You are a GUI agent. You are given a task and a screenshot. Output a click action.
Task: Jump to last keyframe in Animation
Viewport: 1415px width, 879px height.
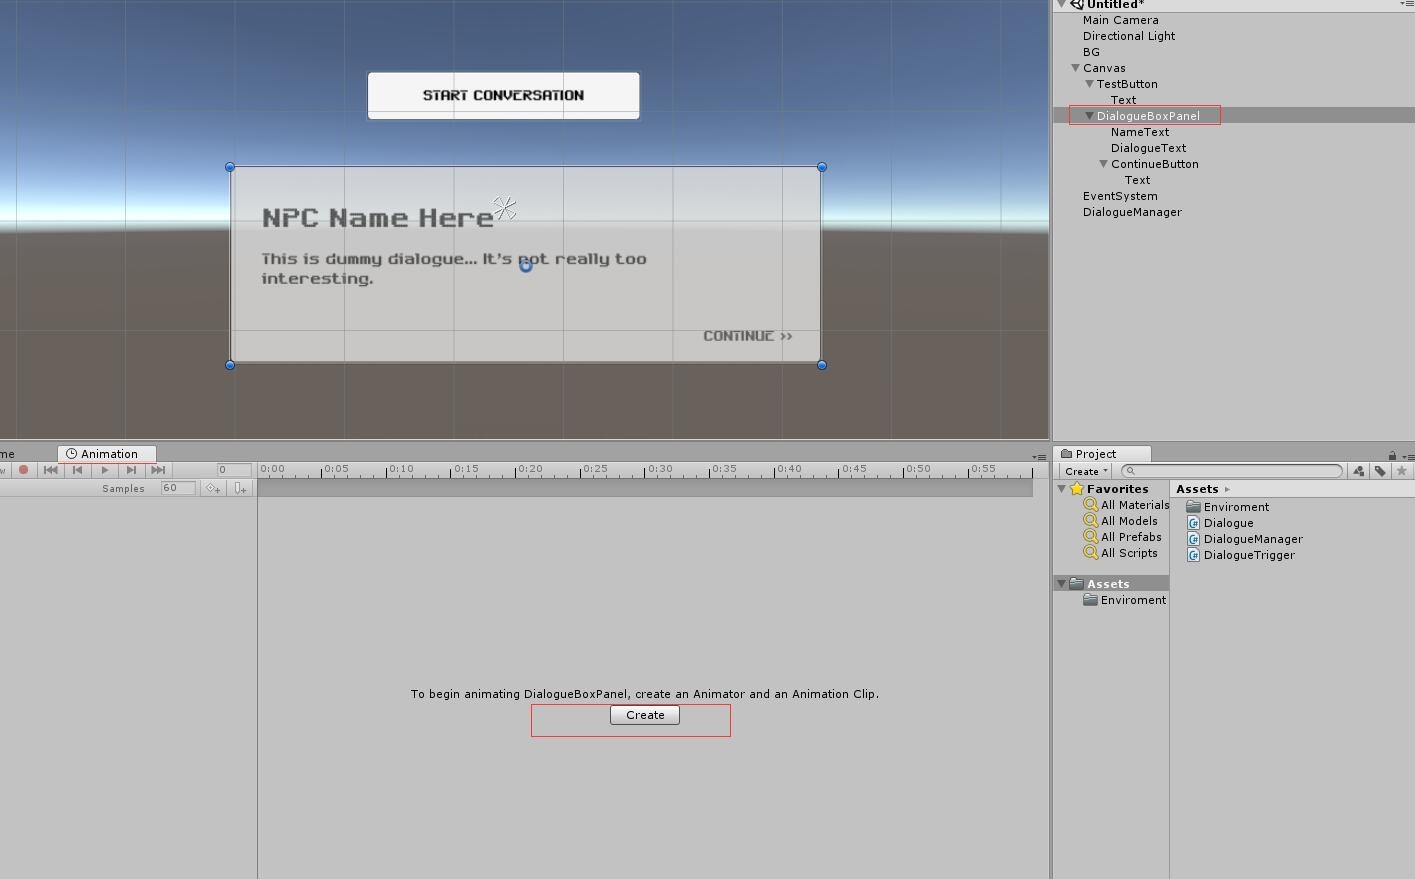[158, 470]
